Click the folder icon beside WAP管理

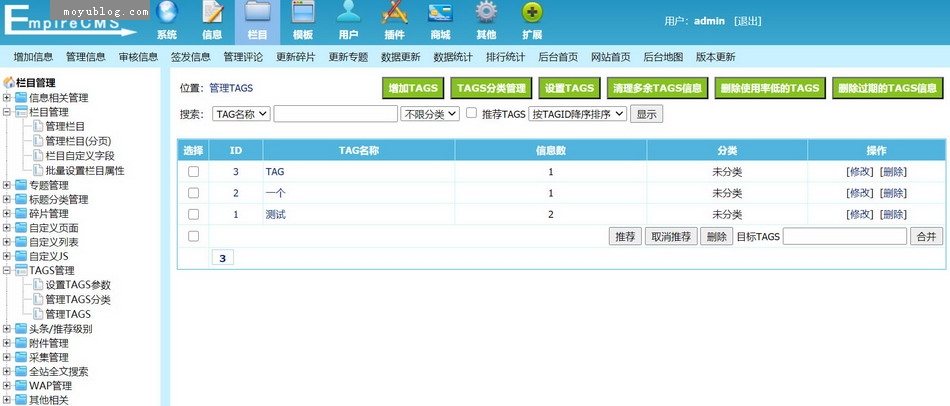click(x=21, y=386)
